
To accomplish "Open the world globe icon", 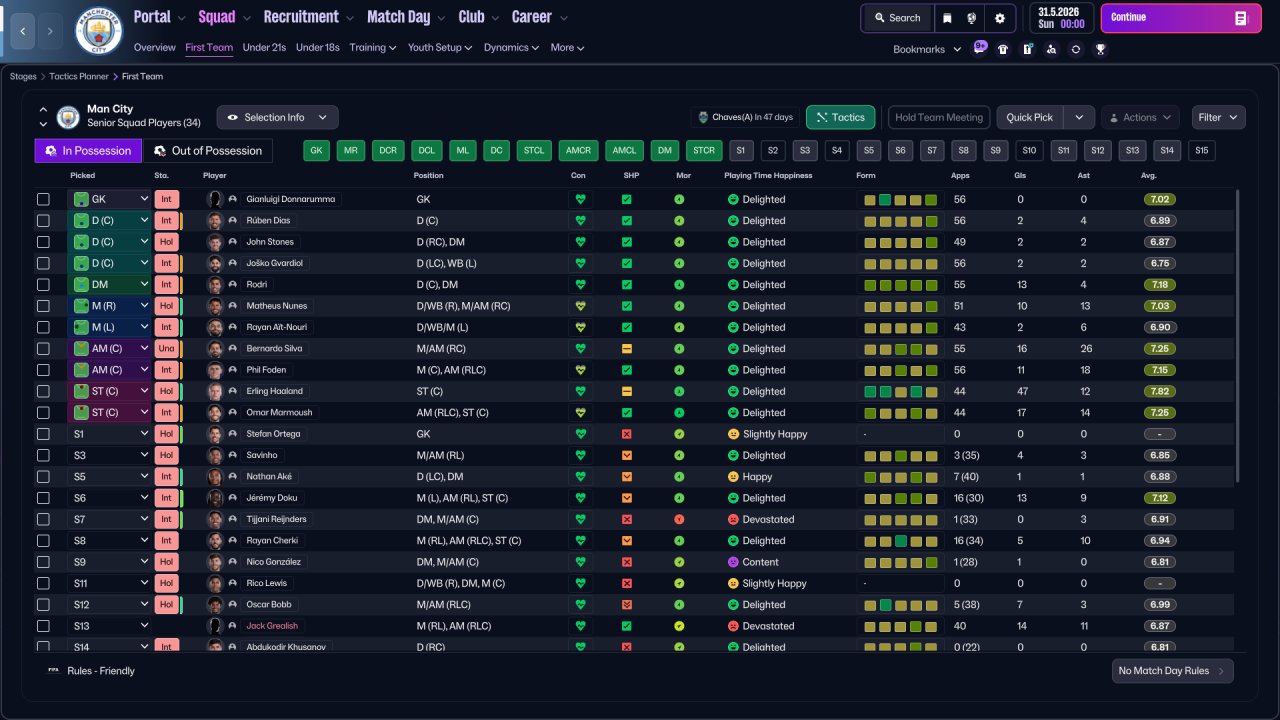I will 972,18.
